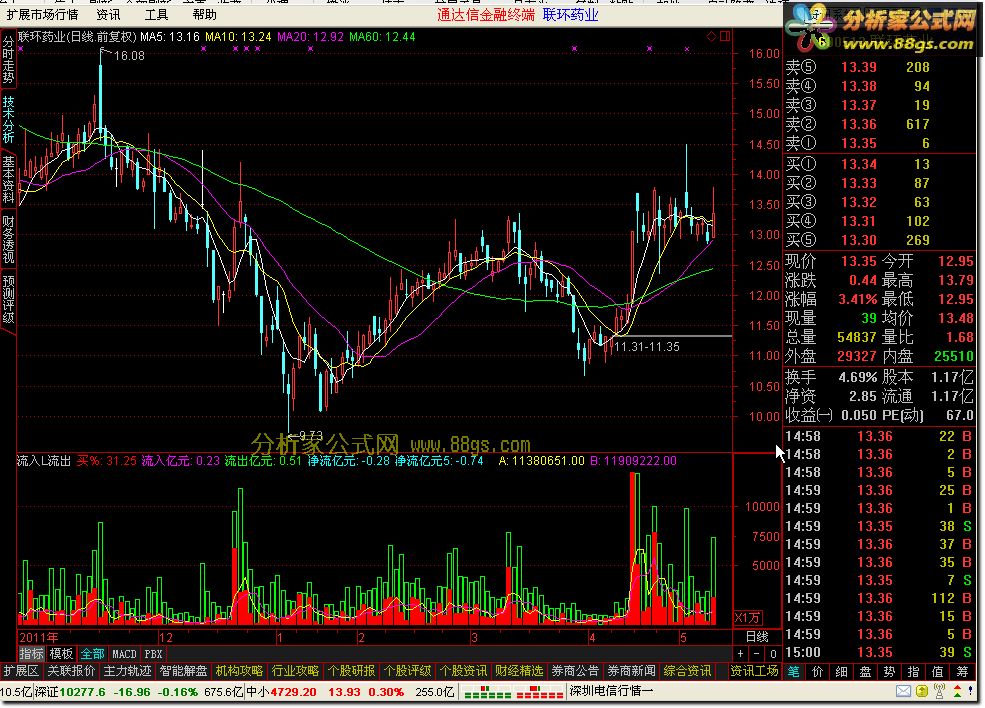Open the 工具 menu

[x=156, y=14]
